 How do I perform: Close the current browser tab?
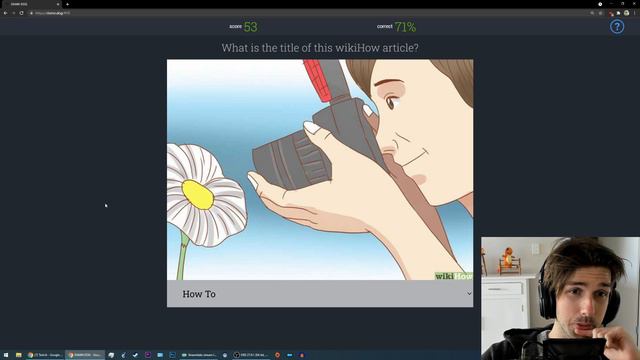coord(58,4)
